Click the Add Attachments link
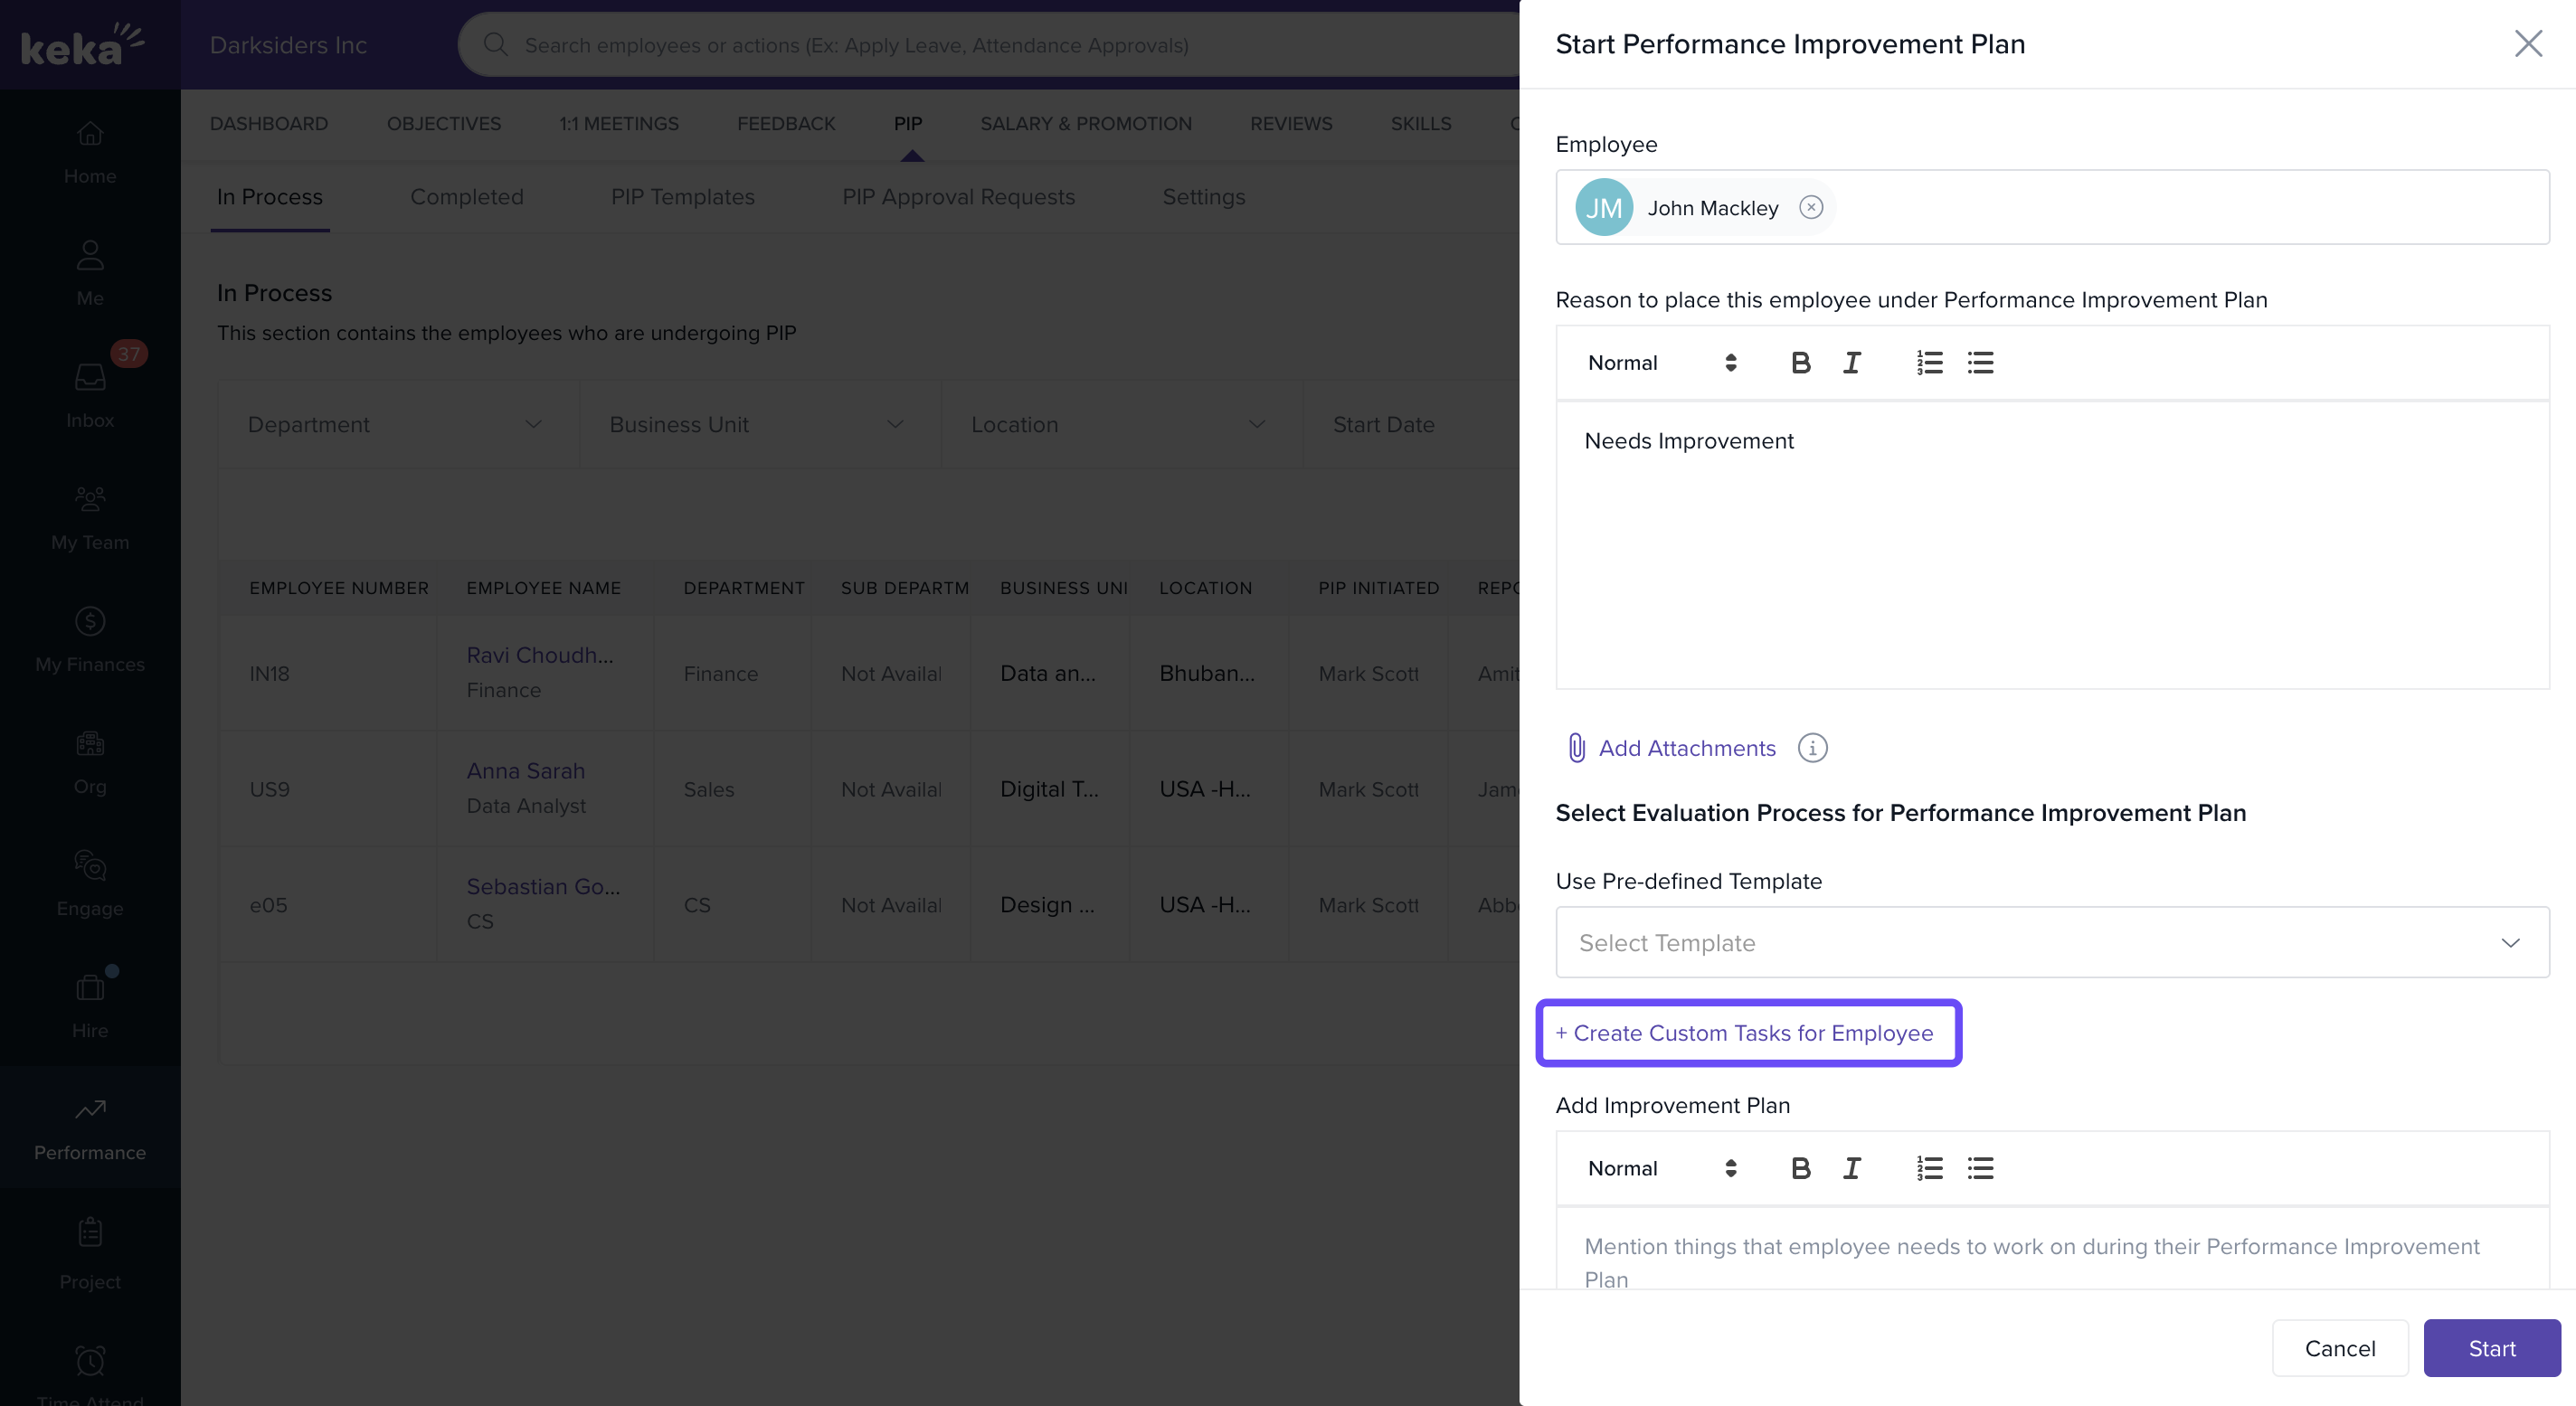Screen dimensions: 2576x1406 (x=1686, y=748)
